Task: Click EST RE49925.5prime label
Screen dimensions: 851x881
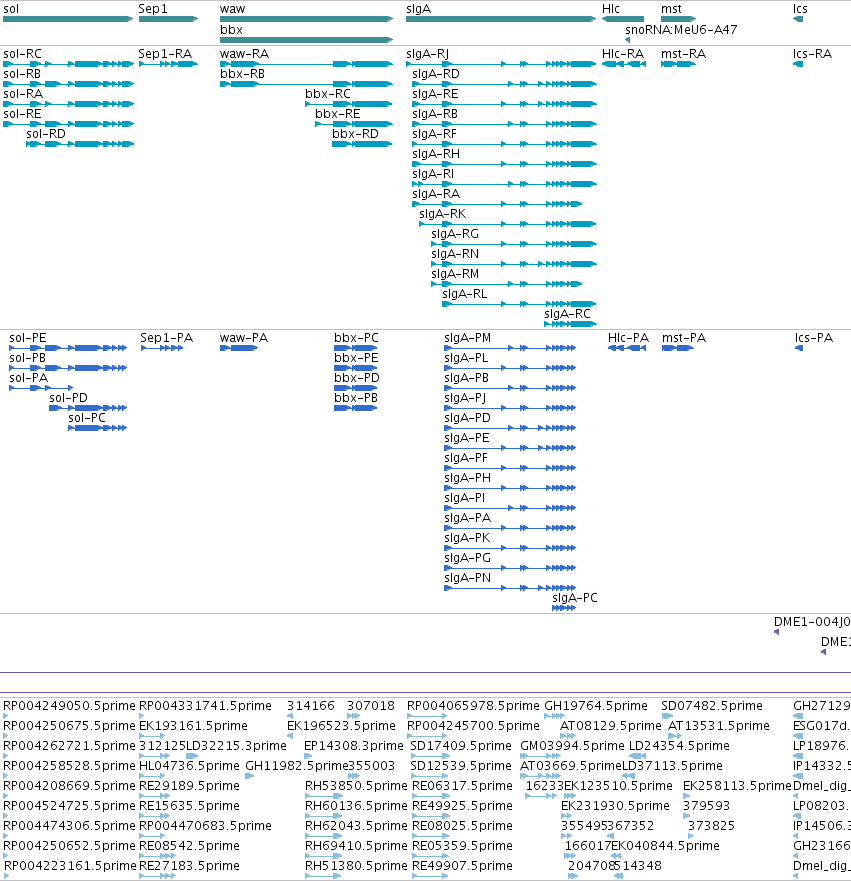Action: [462, 806]
